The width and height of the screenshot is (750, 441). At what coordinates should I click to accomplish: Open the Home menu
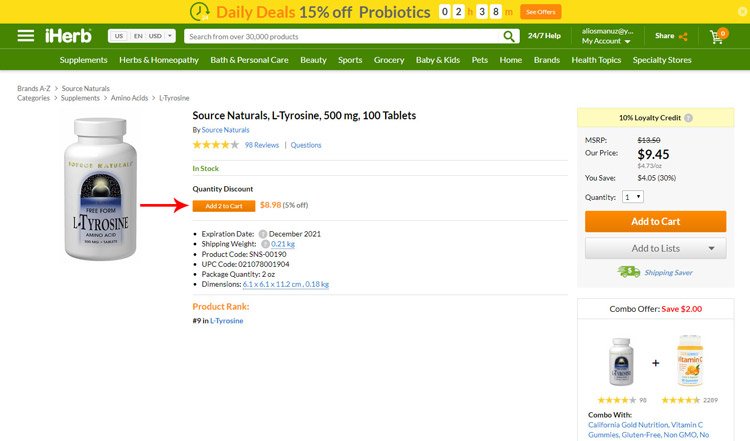coord(511,60)
